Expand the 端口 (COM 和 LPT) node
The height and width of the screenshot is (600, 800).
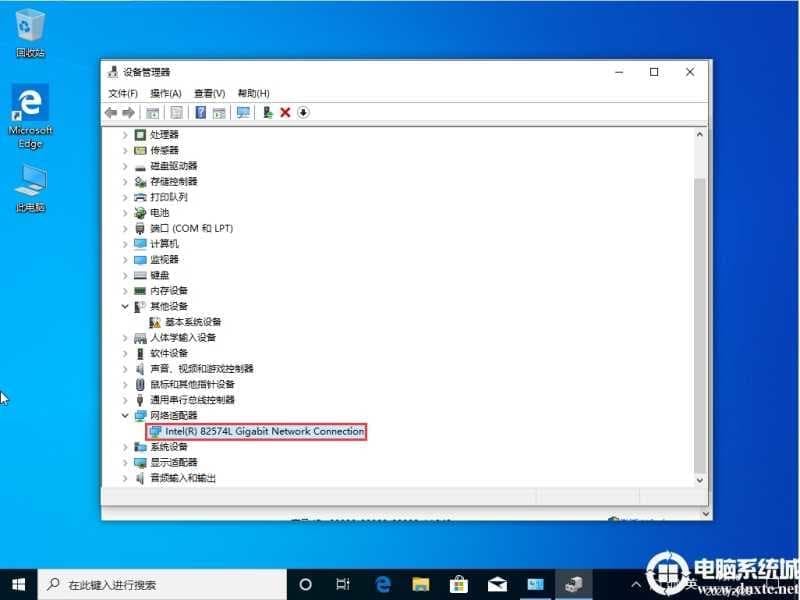click(x=125, y=229)
